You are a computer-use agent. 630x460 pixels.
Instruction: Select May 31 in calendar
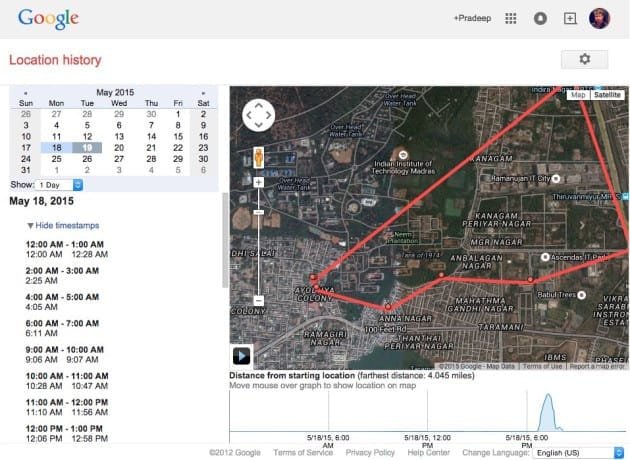tap(26, 170)
